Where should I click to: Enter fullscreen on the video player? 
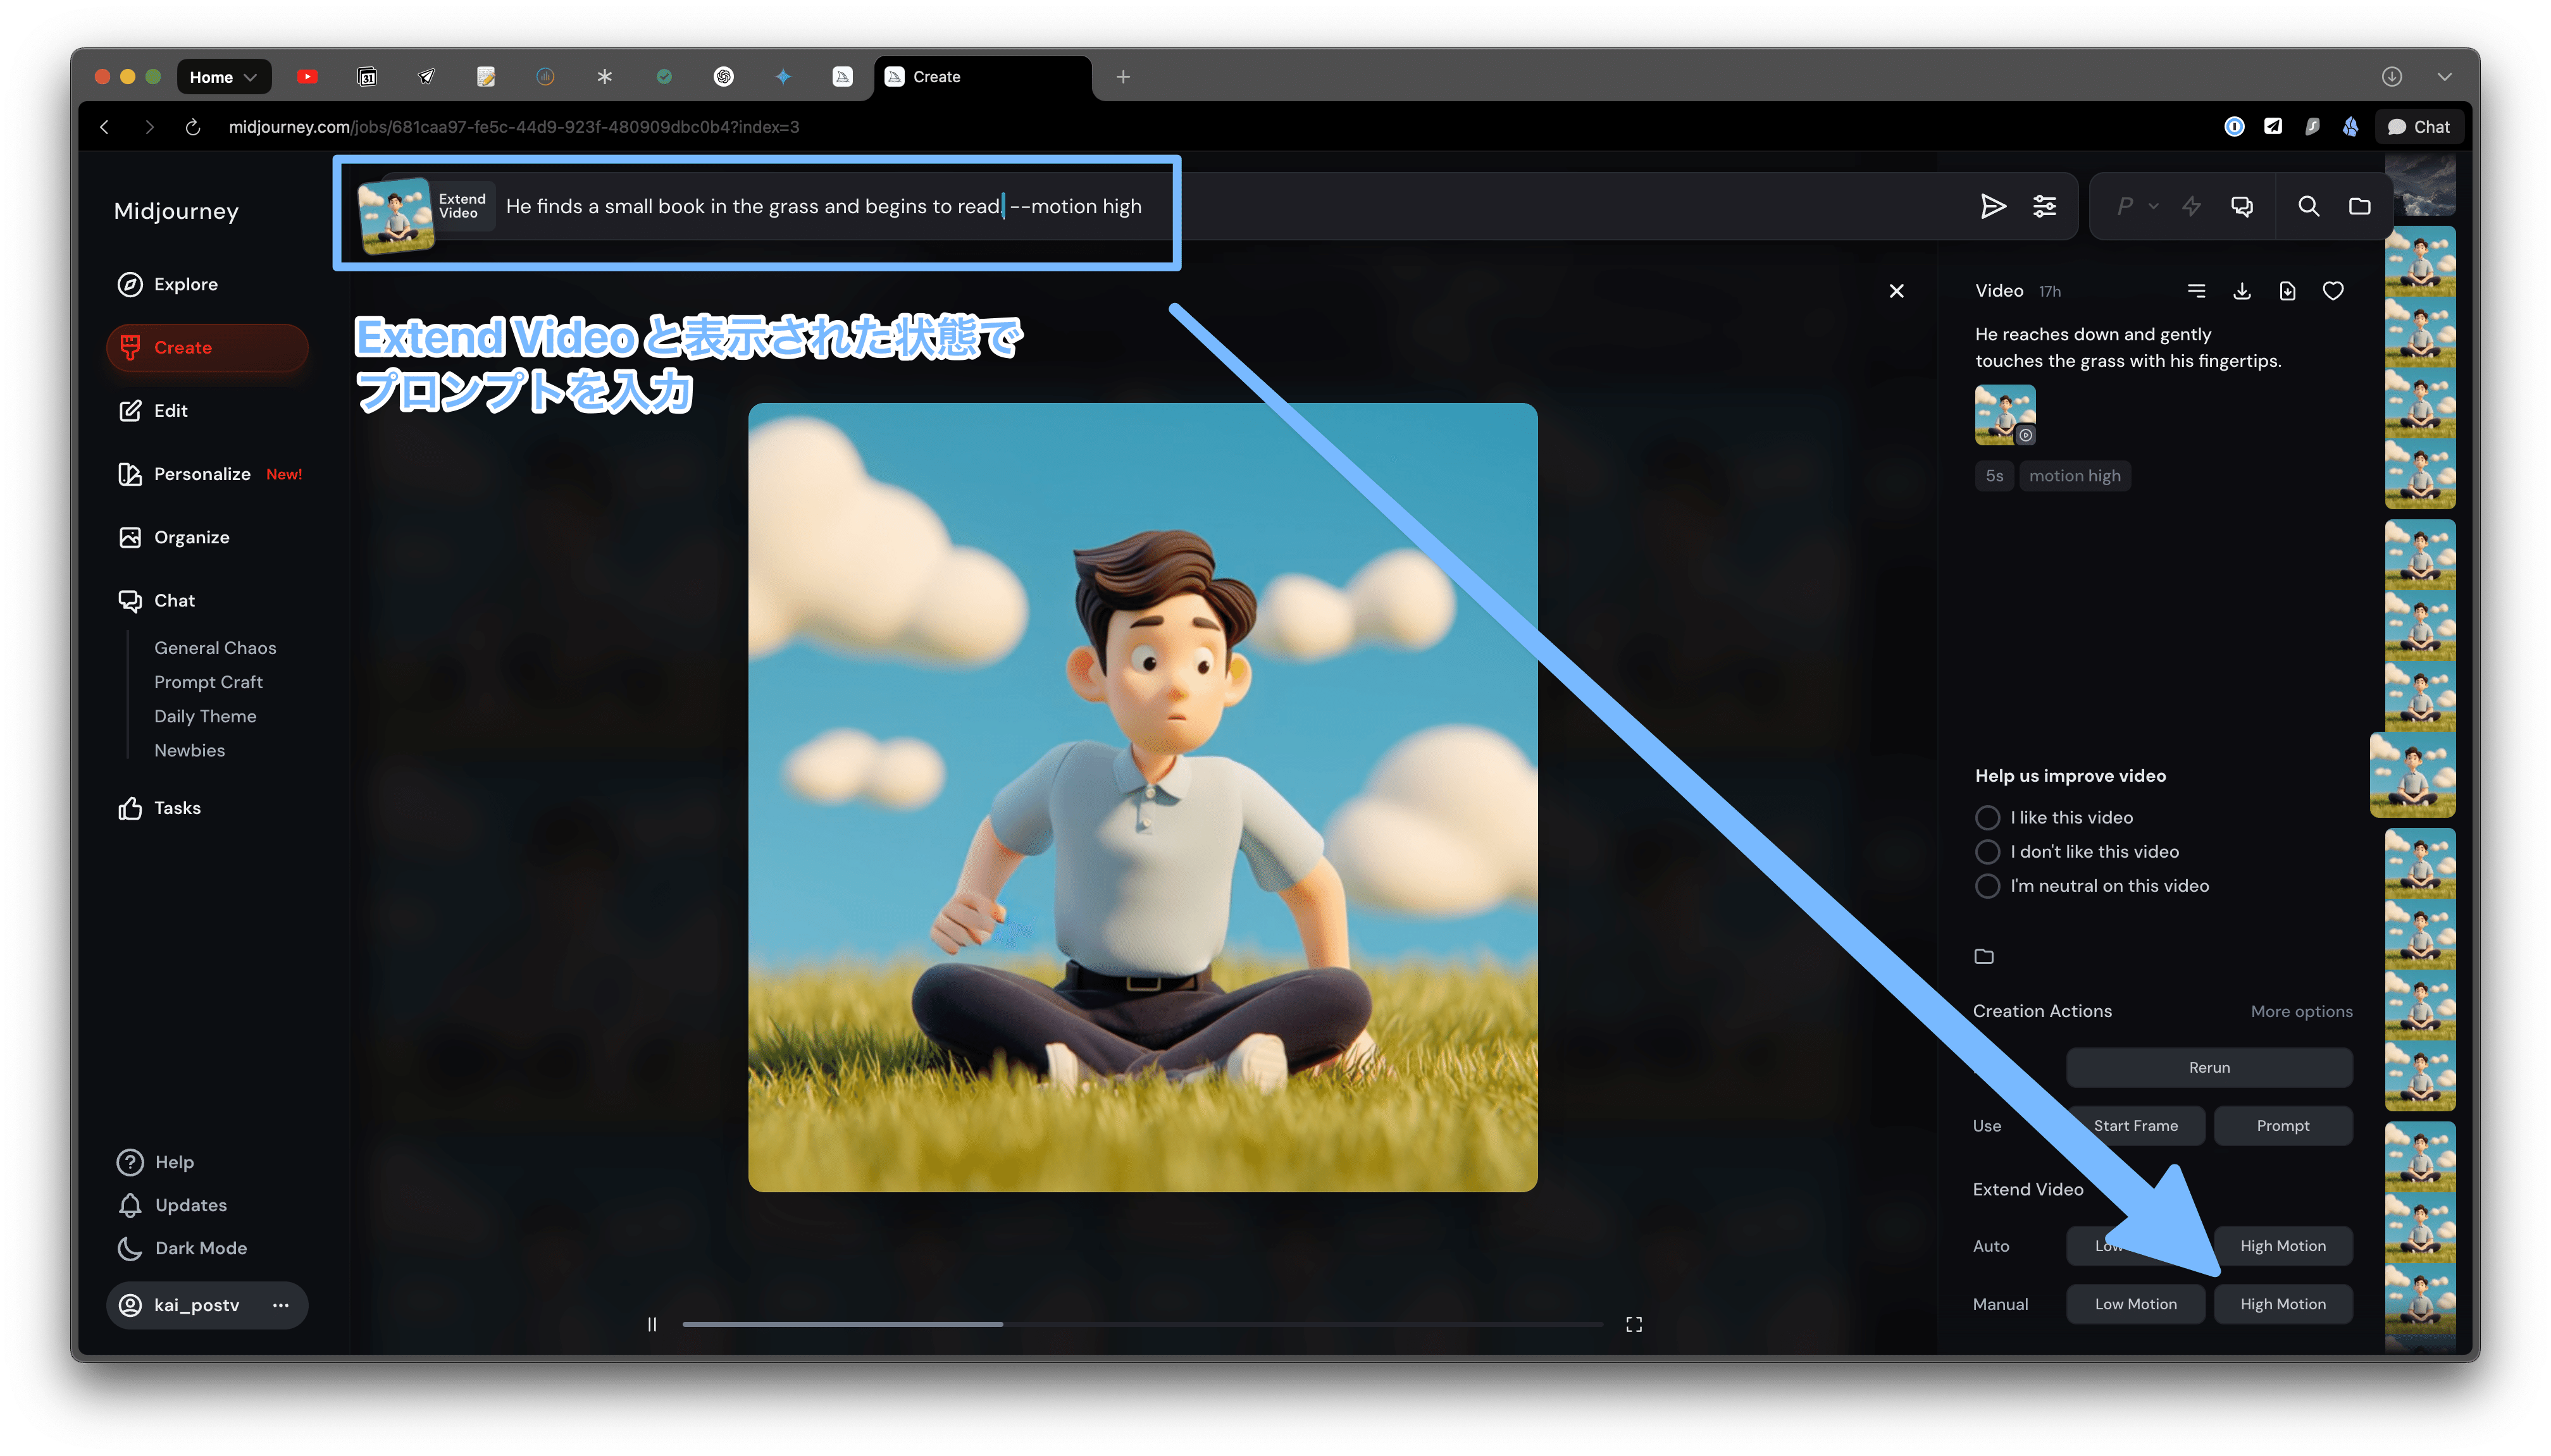pos(1633,1324)
